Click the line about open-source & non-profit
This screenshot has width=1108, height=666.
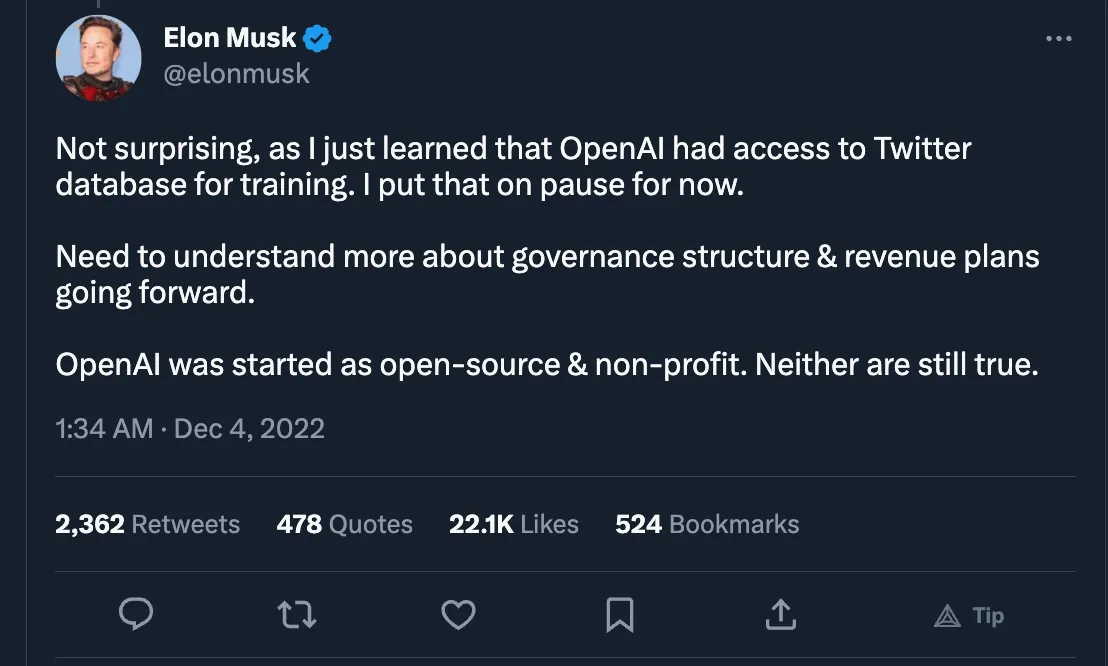[x=547, y=364]
